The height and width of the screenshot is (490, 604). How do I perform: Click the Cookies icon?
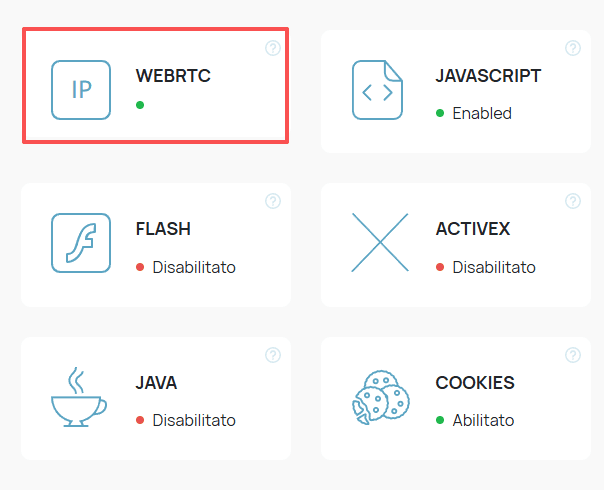377,398
